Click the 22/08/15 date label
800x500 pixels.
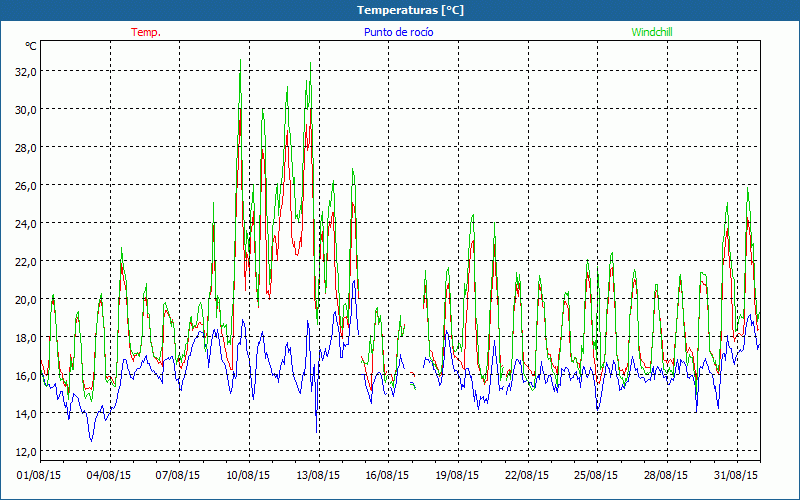pyautogui.click(x=527, y=476)
